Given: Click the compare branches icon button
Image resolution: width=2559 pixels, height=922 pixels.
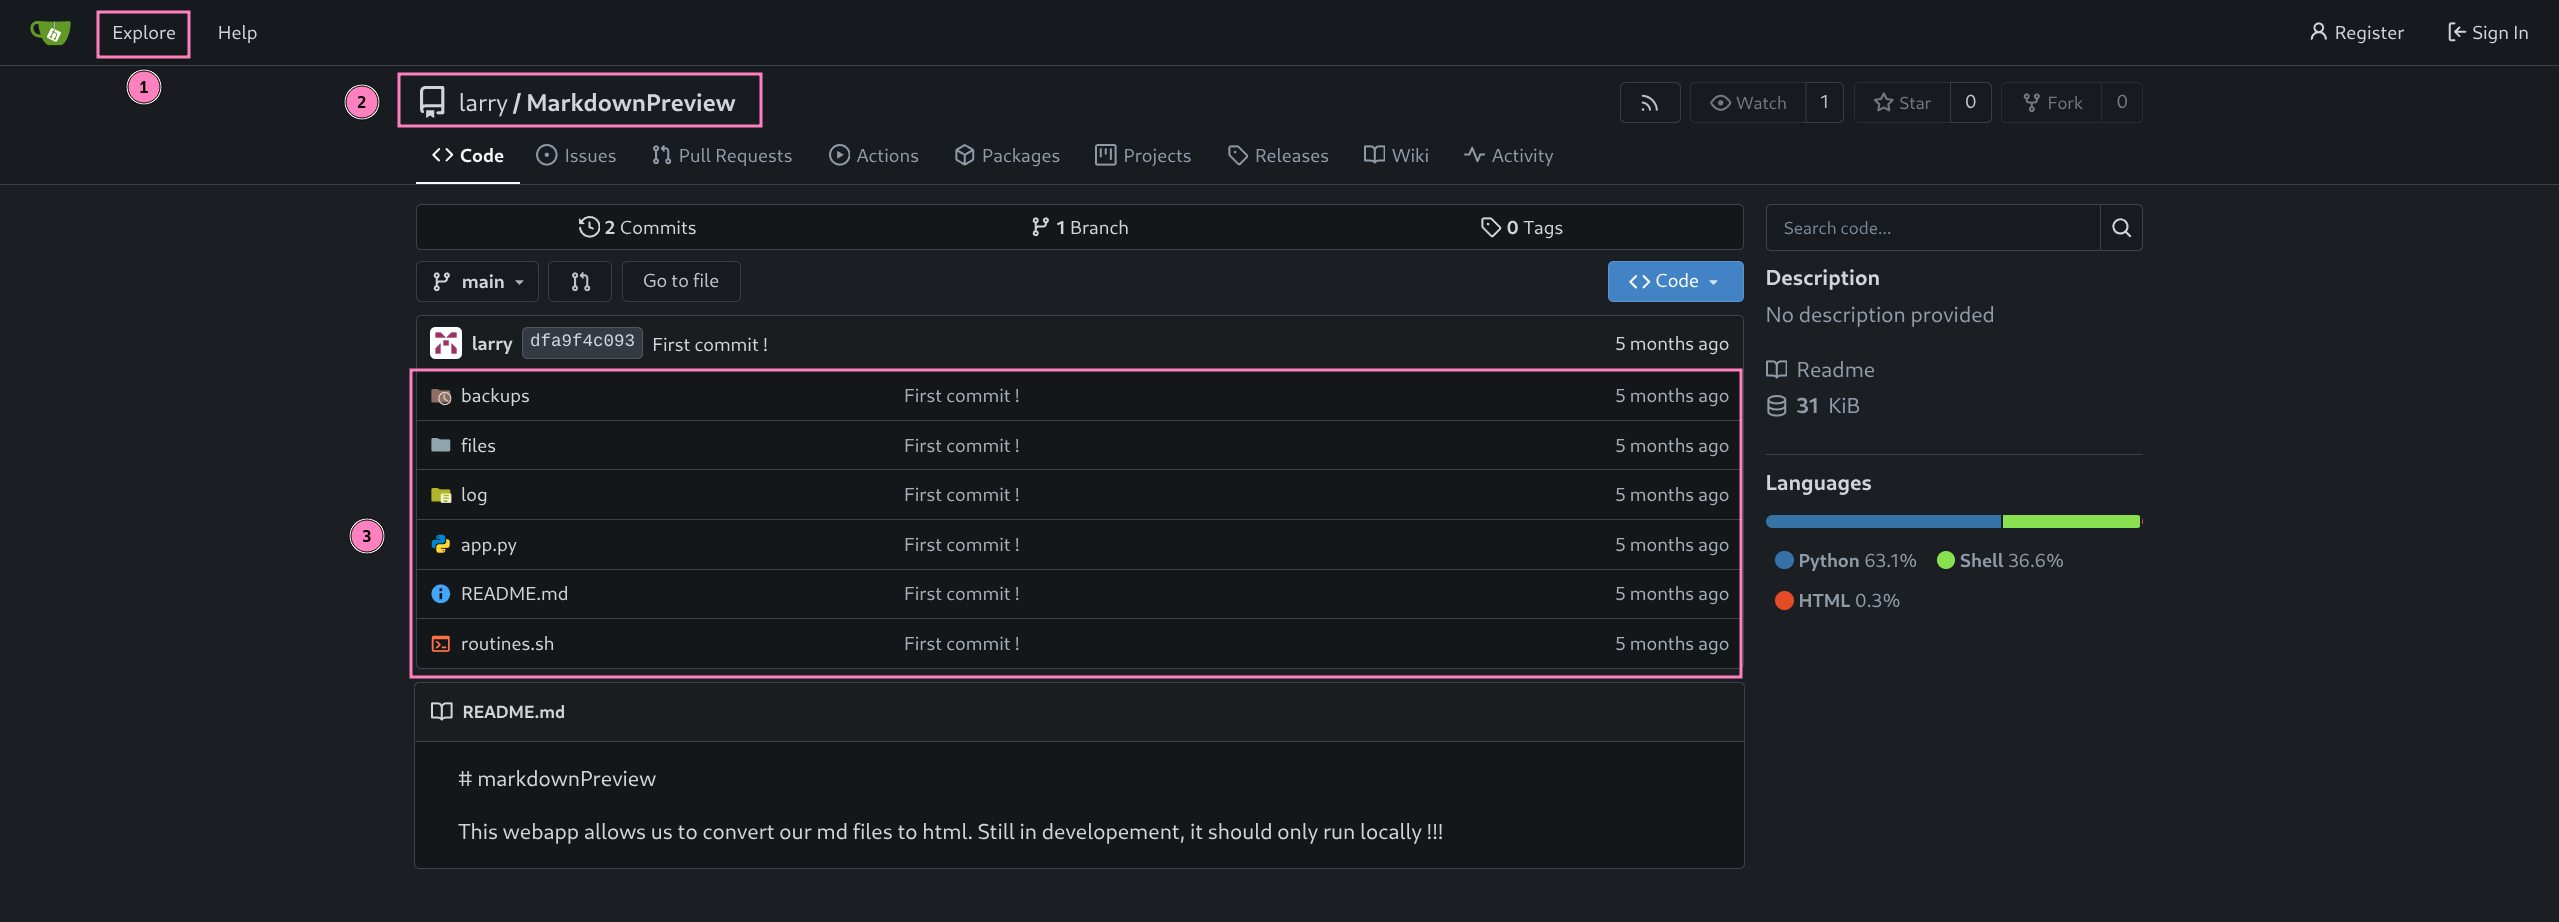Looking at the screenshot, I should [x=580, y=281].
